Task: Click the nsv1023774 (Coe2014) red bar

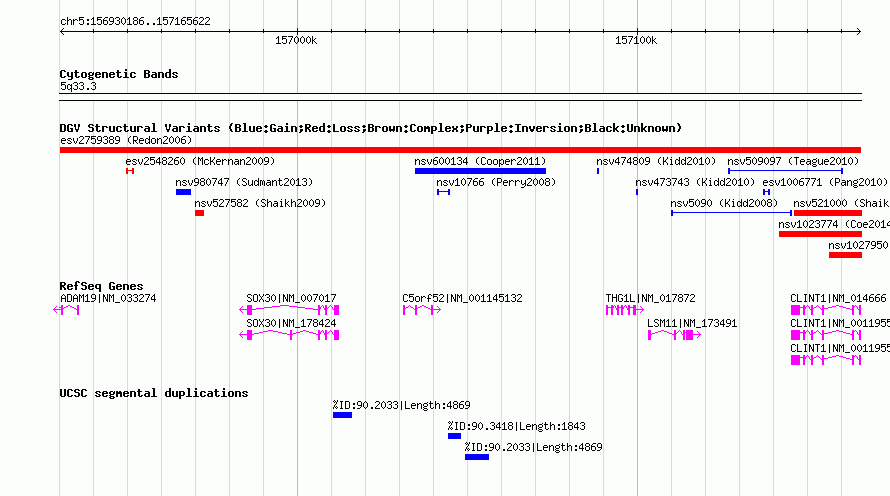Action: (x=820, y=234)
